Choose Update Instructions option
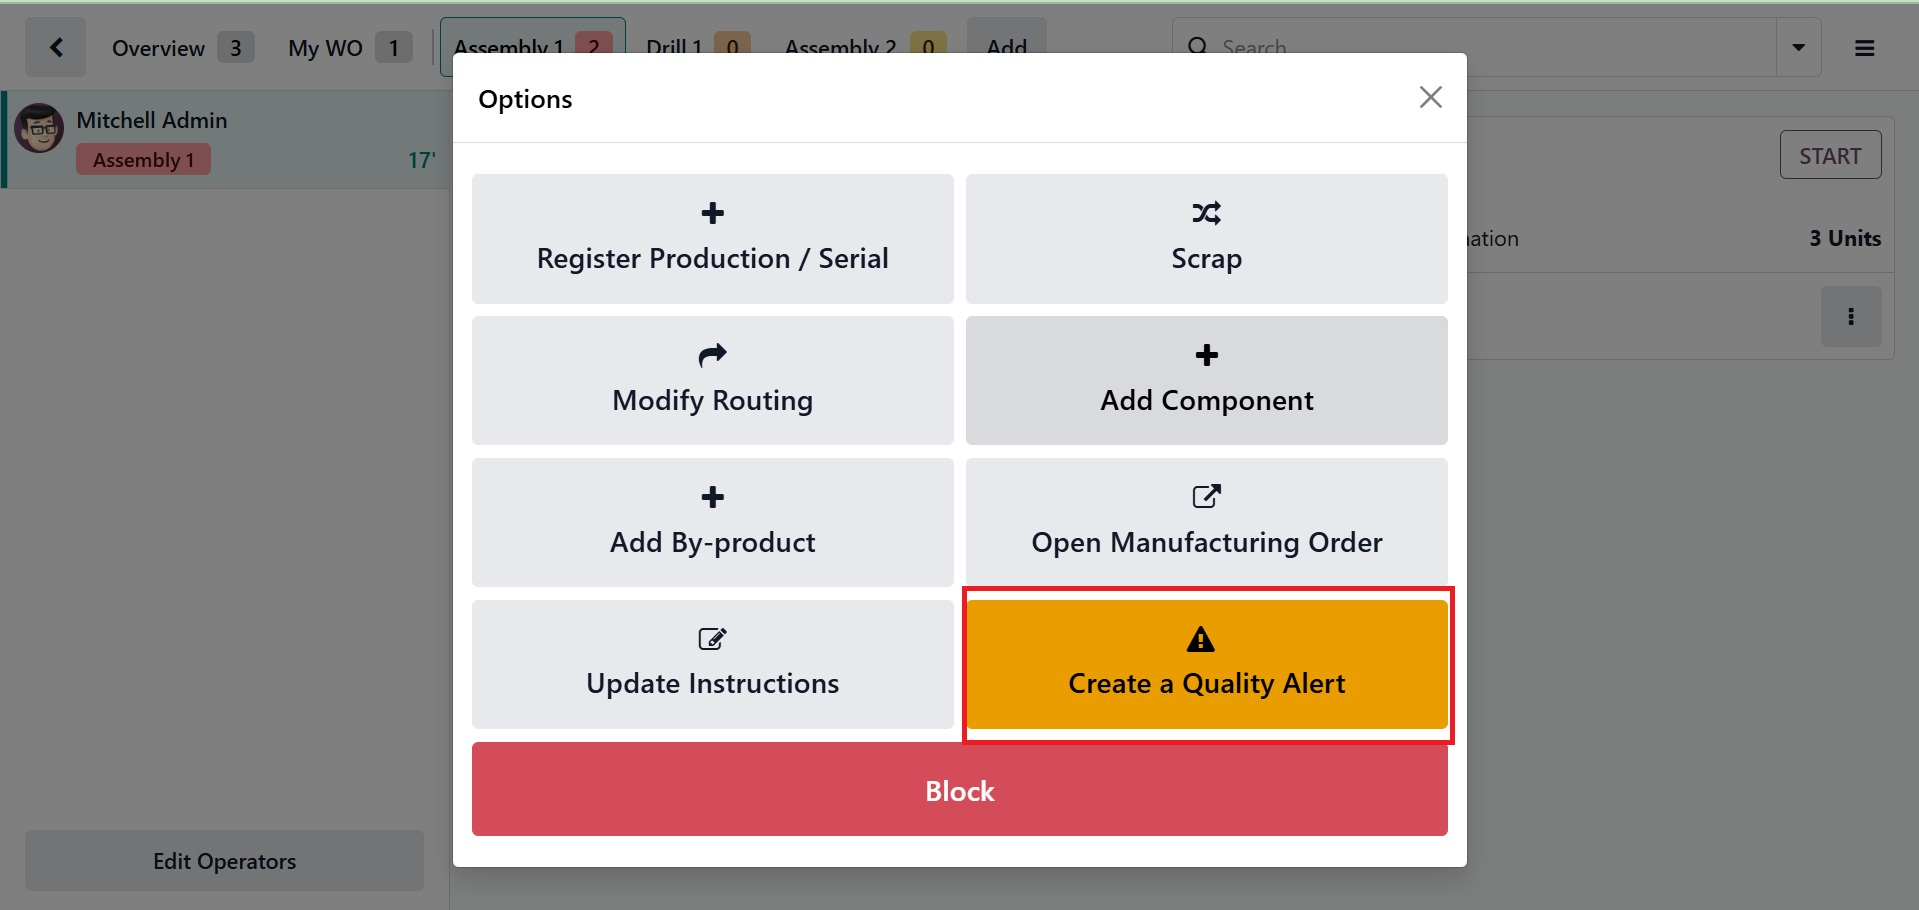Image resolution: width=1919 pixels, height=910 pixels. [713, 665]
